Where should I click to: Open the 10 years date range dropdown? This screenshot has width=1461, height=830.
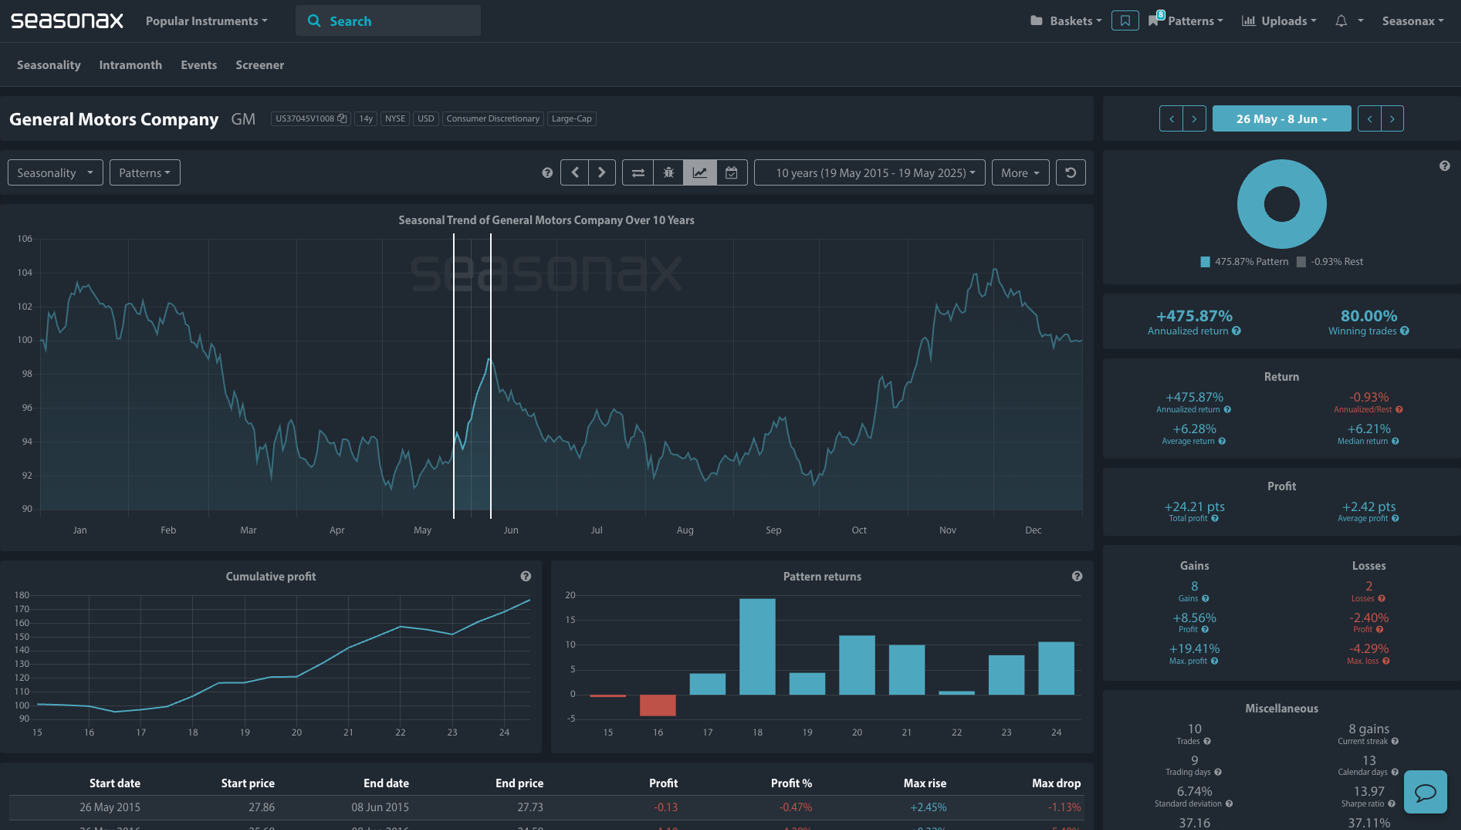pyautogui.click(x=870, y=173)
